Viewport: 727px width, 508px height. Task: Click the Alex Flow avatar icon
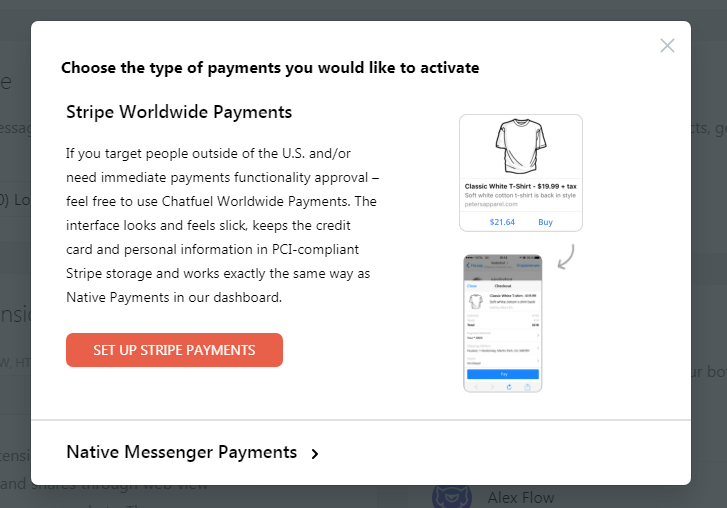[452, 497]
